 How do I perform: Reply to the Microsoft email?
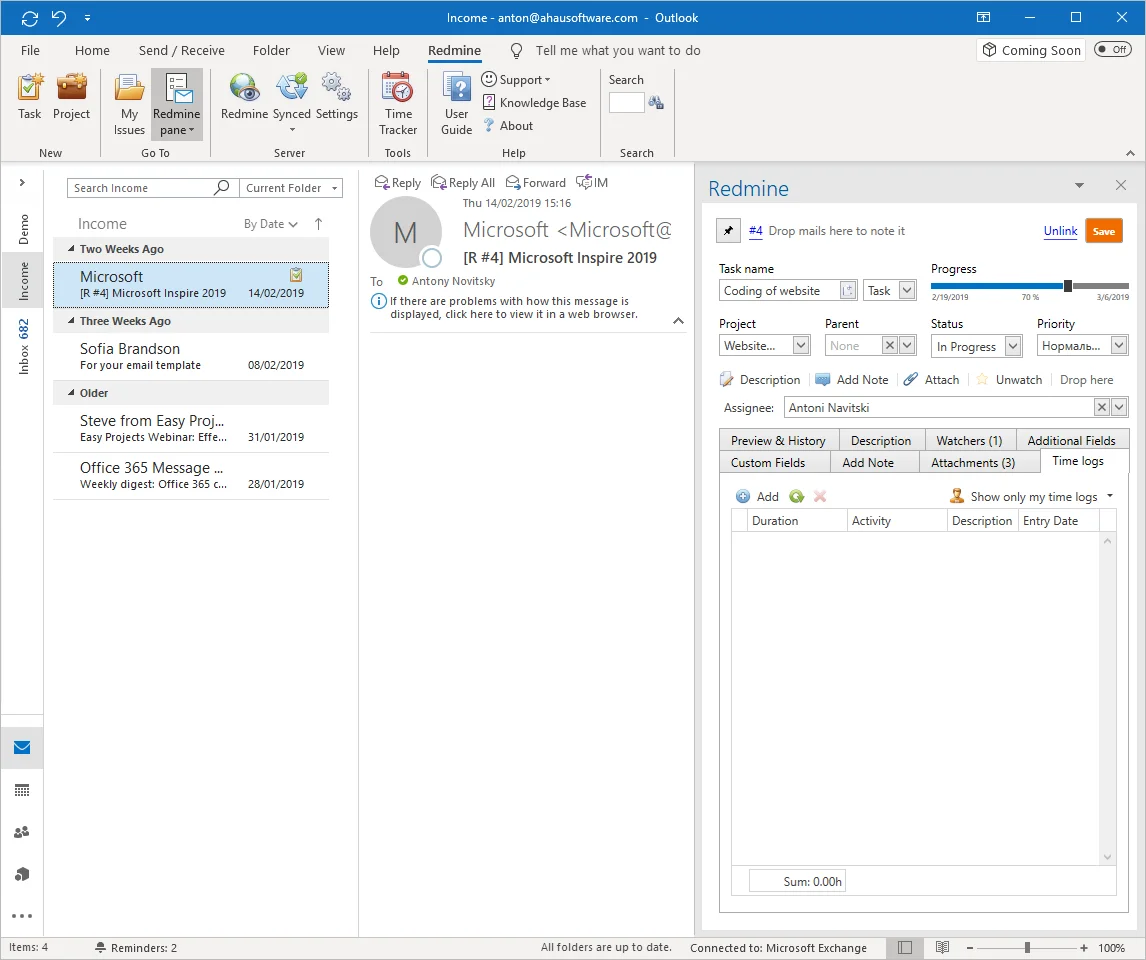click(398, 183)
